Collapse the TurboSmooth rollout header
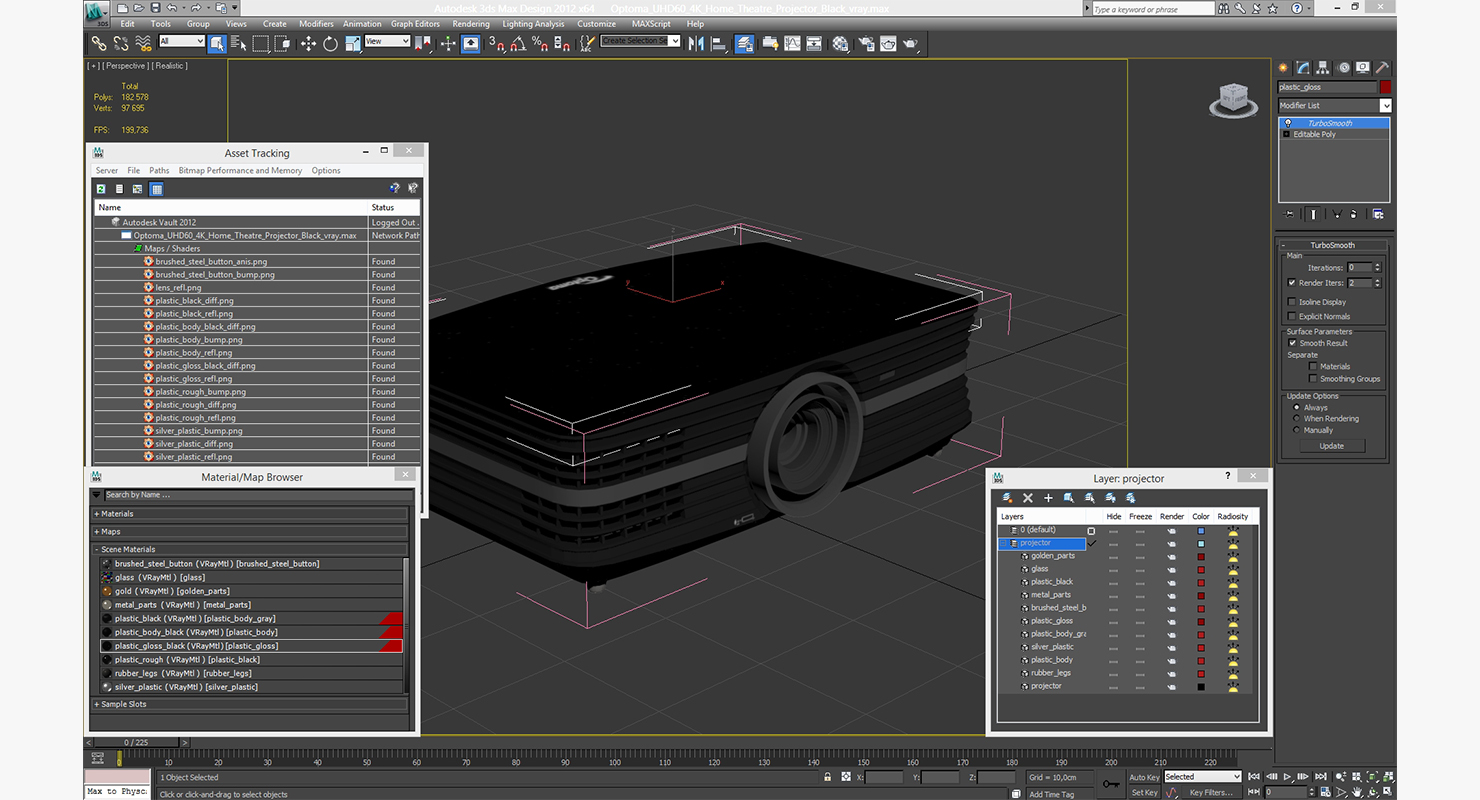Image resolution: width=1480 pixels, height=800 pixels. (x=1332, y=245)
